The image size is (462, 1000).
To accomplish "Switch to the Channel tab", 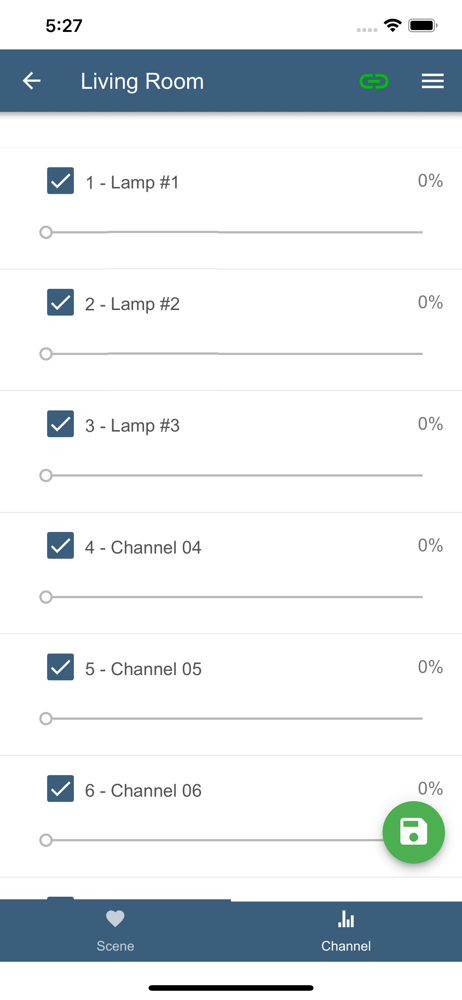I will [x=346, y=931].
